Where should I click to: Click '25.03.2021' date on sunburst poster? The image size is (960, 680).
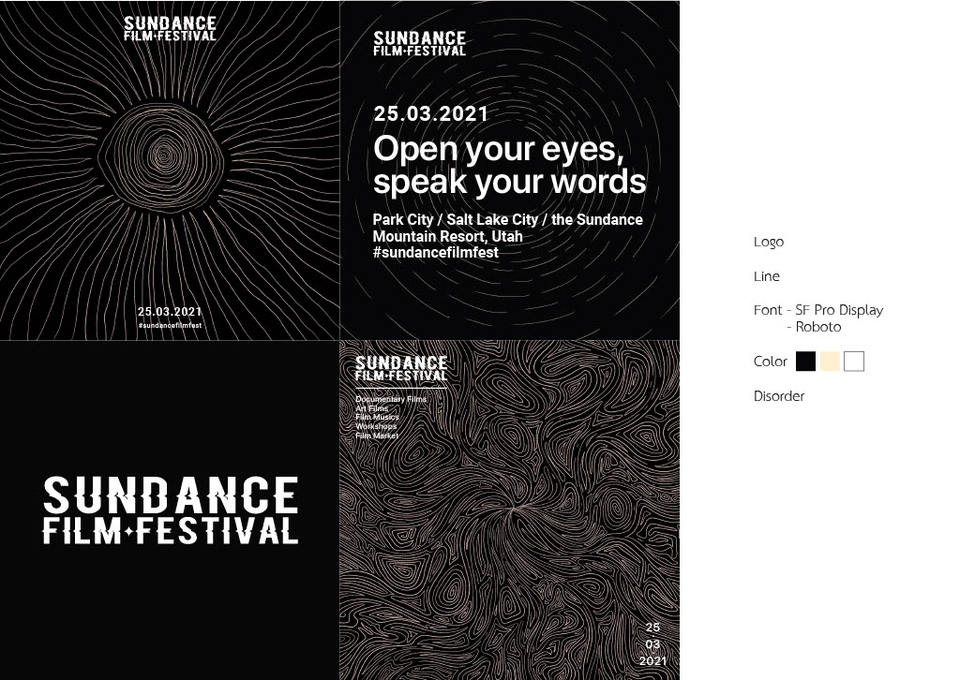[170, 312]
